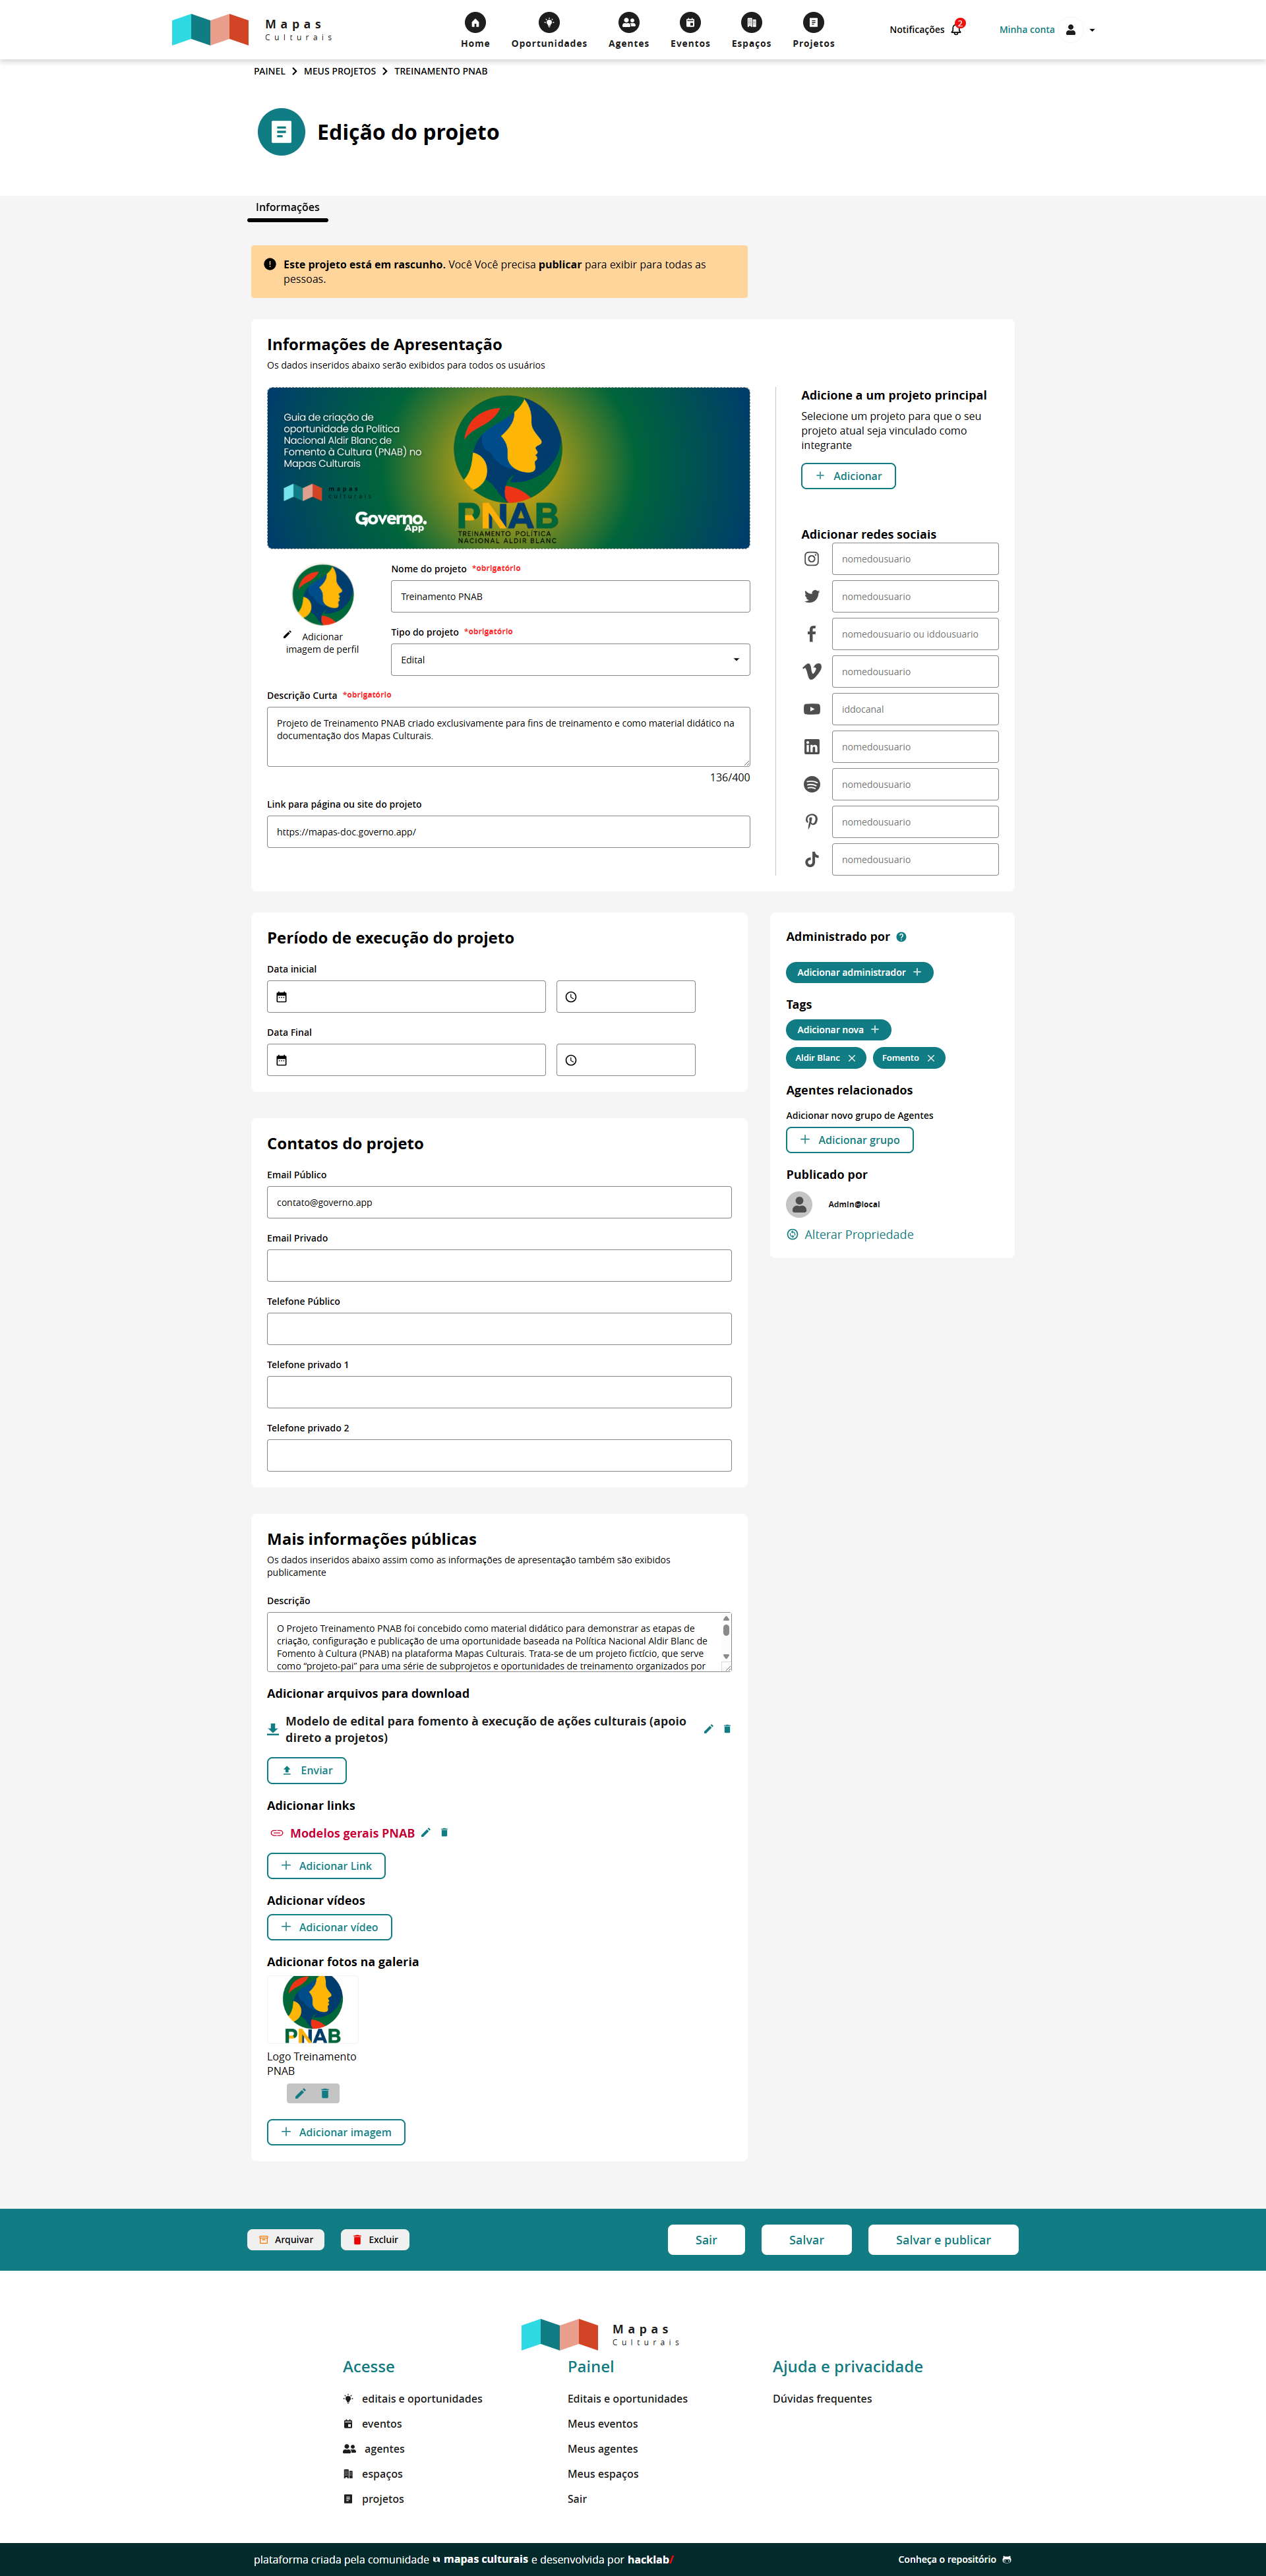
Task: Select the 'Informações' tab
Action: pyautogui.click(x=288, y=208)
